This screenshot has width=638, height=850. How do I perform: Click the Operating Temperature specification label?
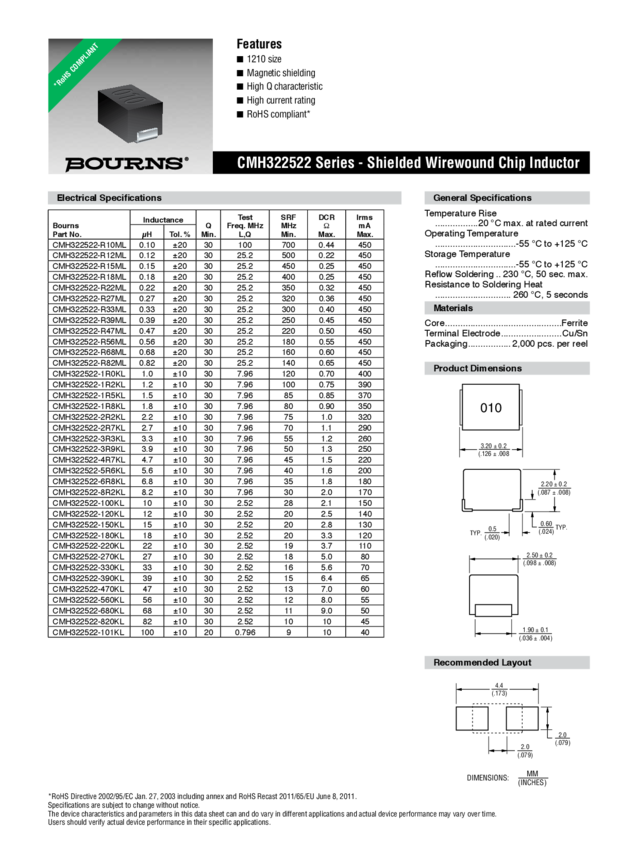pos(471,234)
